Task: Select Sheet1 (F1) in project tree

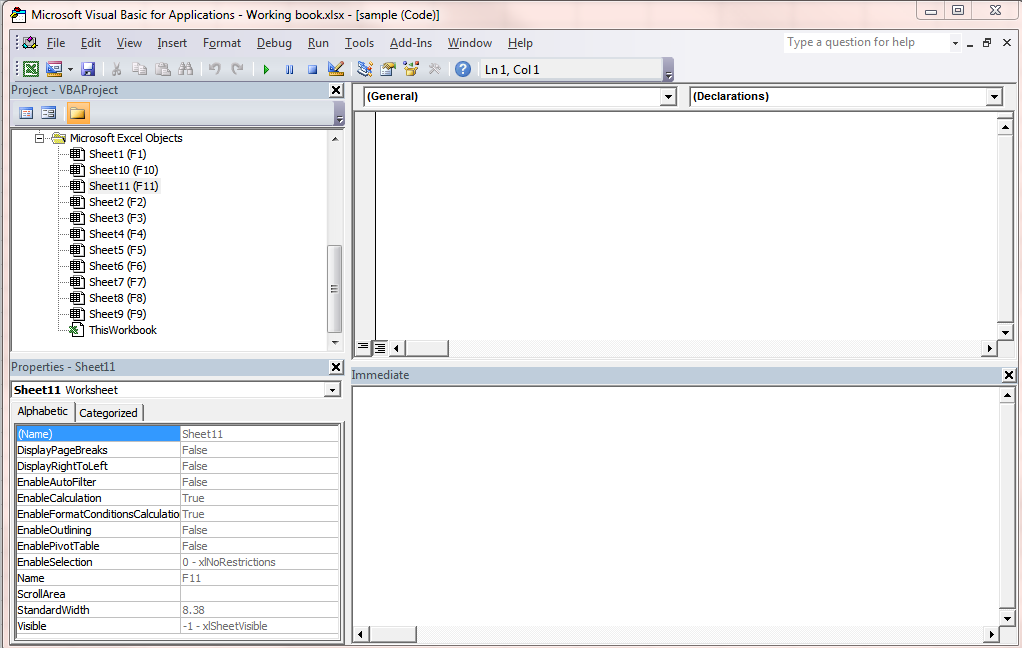Action: pyautogui.click(x=117, y=155)
